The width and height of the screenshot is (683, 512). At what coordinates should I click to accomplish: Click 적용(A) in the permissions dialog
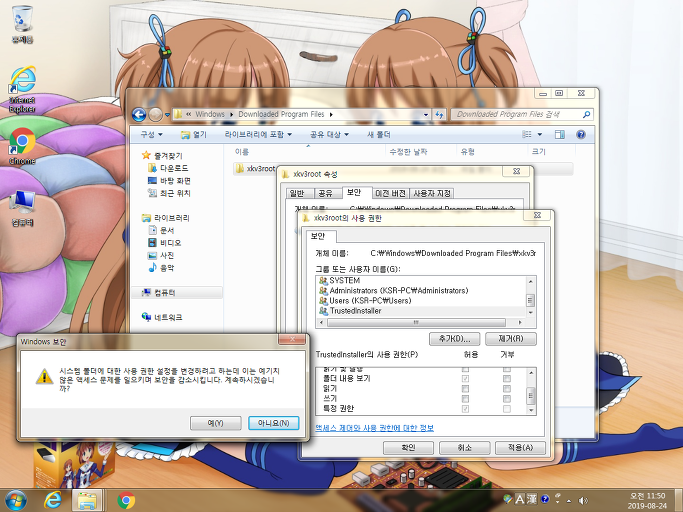pyautogui.click(x=520, y=448)
